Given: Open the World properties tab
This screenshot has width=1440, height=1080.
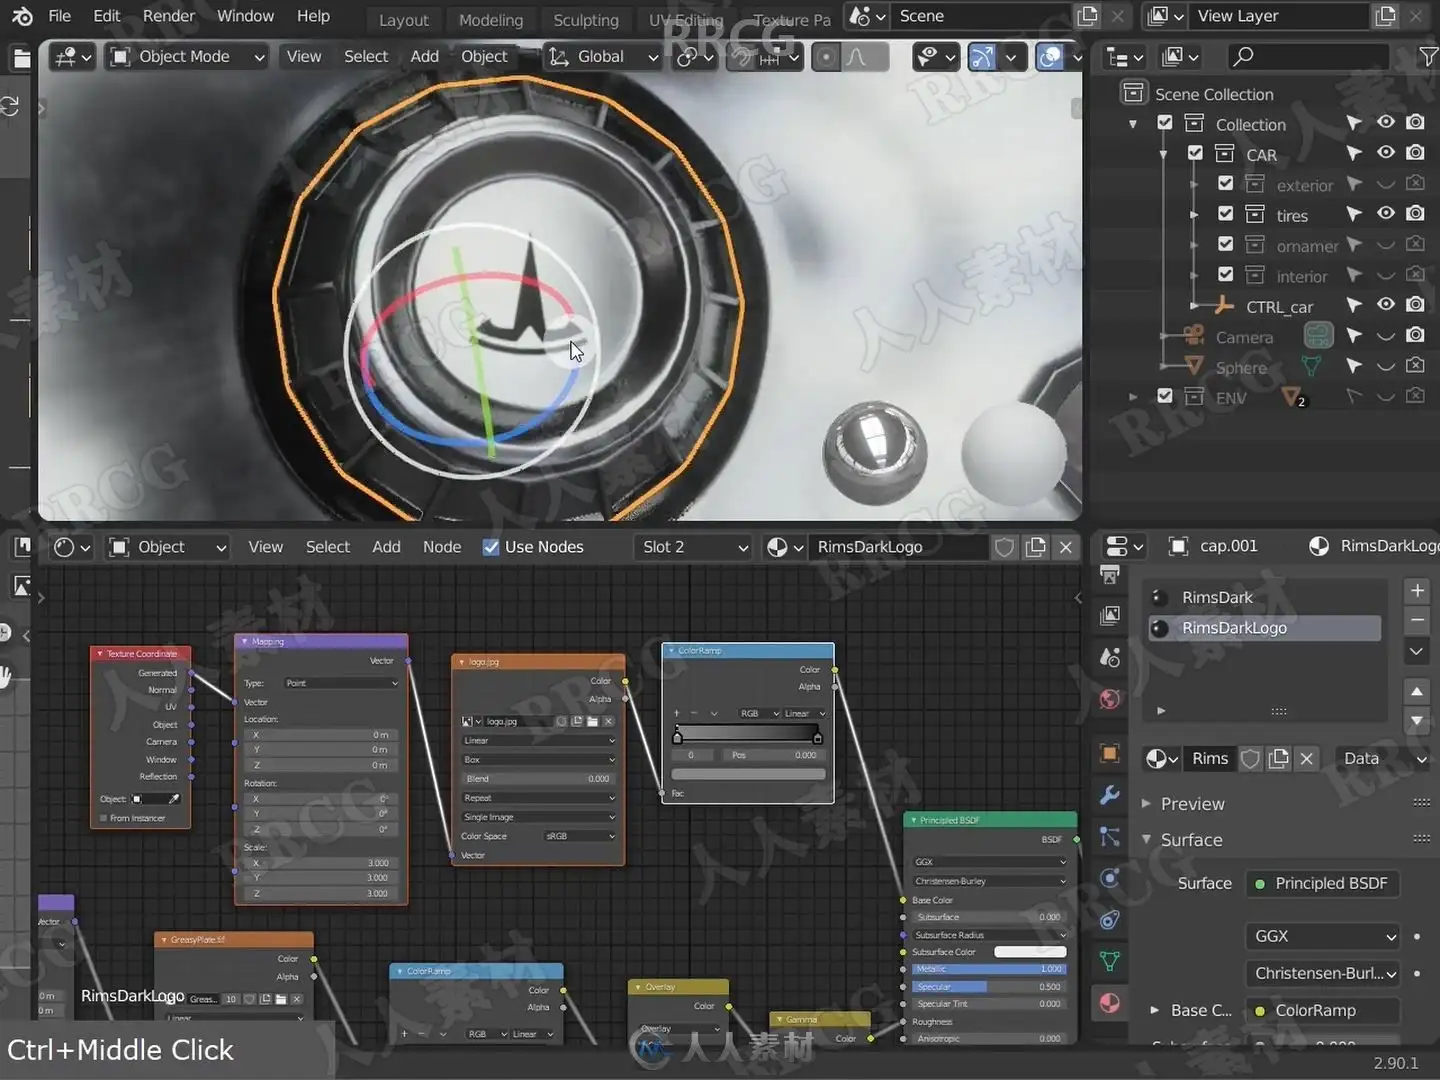Looking at the screenshot, I should (x=1110, y=699).
